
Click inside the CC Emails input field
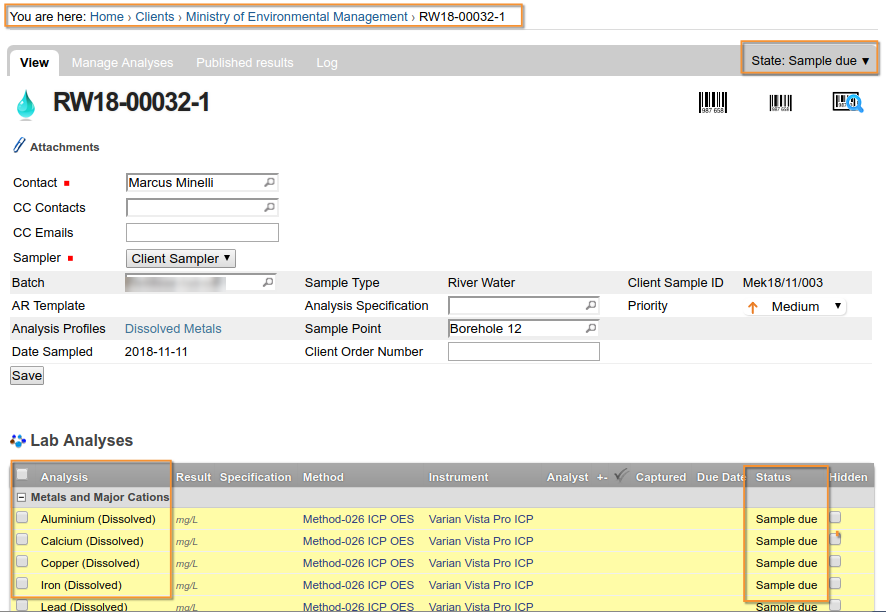200,232
